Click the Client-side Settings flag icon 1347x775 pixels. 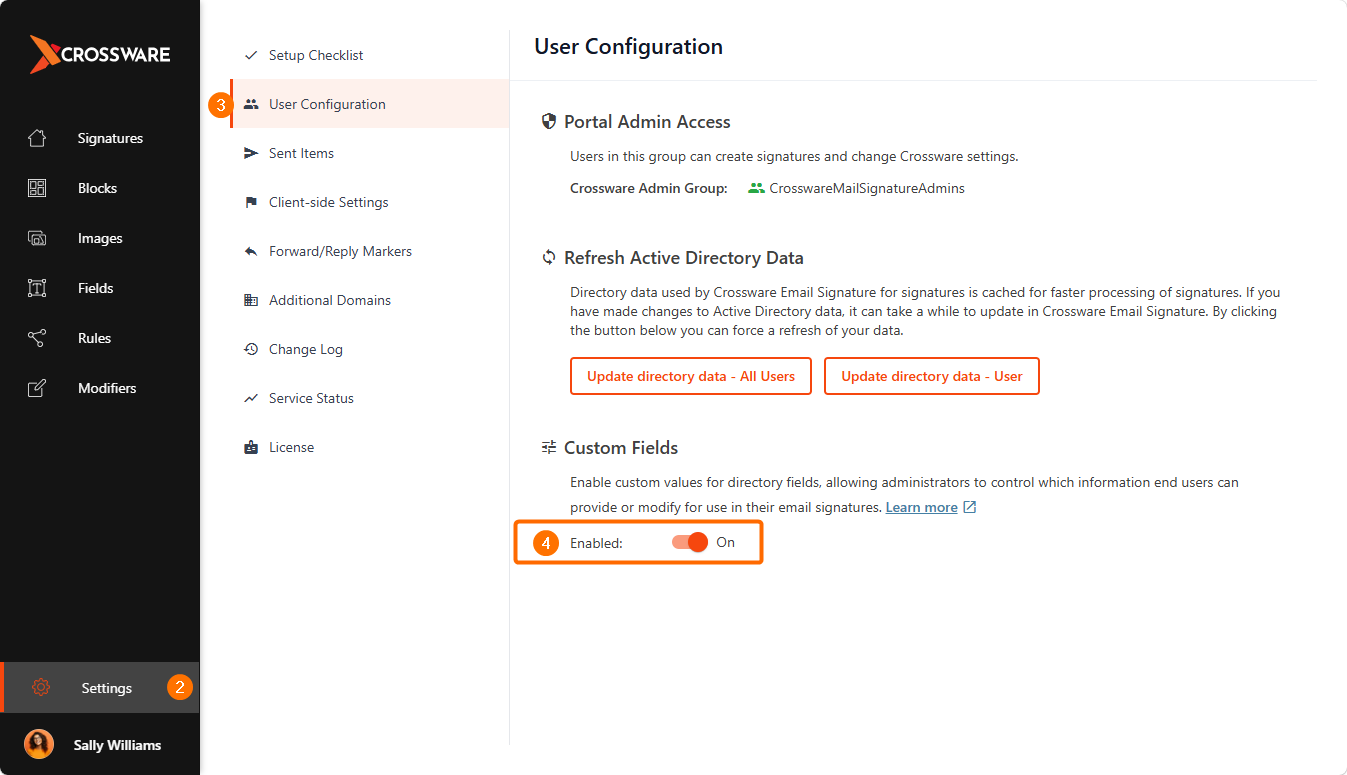point(251,202)
